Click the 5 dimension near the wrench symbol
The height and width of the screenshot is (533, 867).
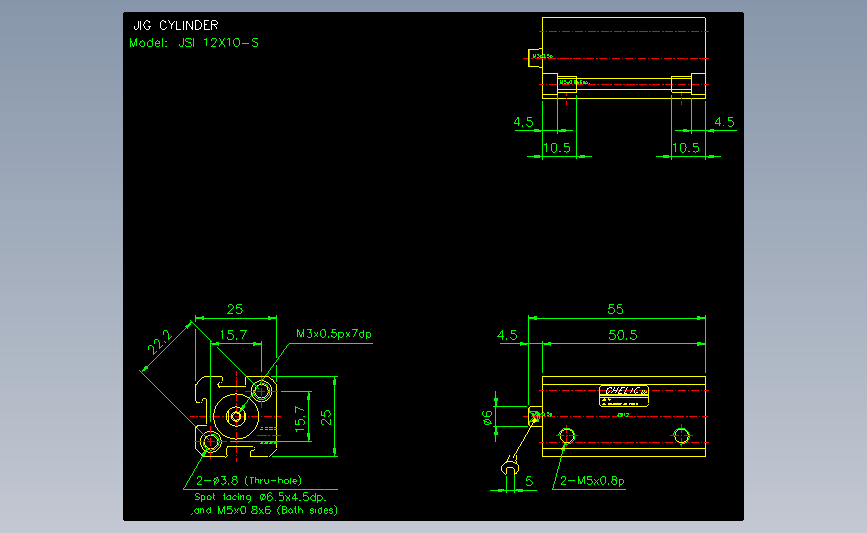529,481
